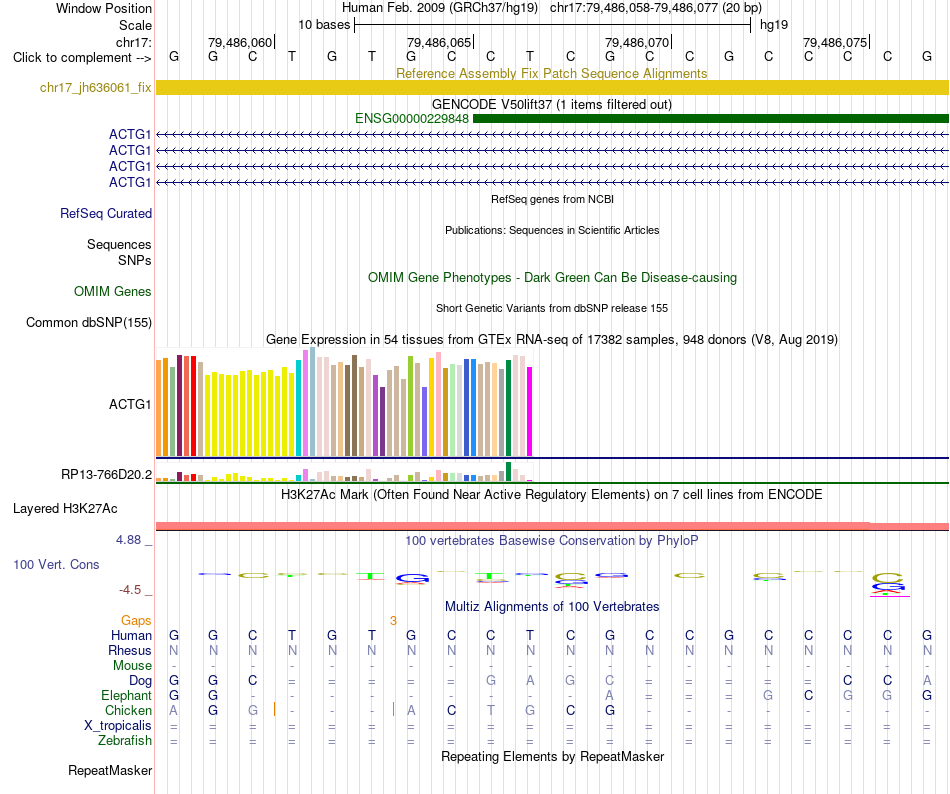Click the 79,486,065 position tick label
The height and width of the screenshot is (794, 950).
[x=439, y=42]
